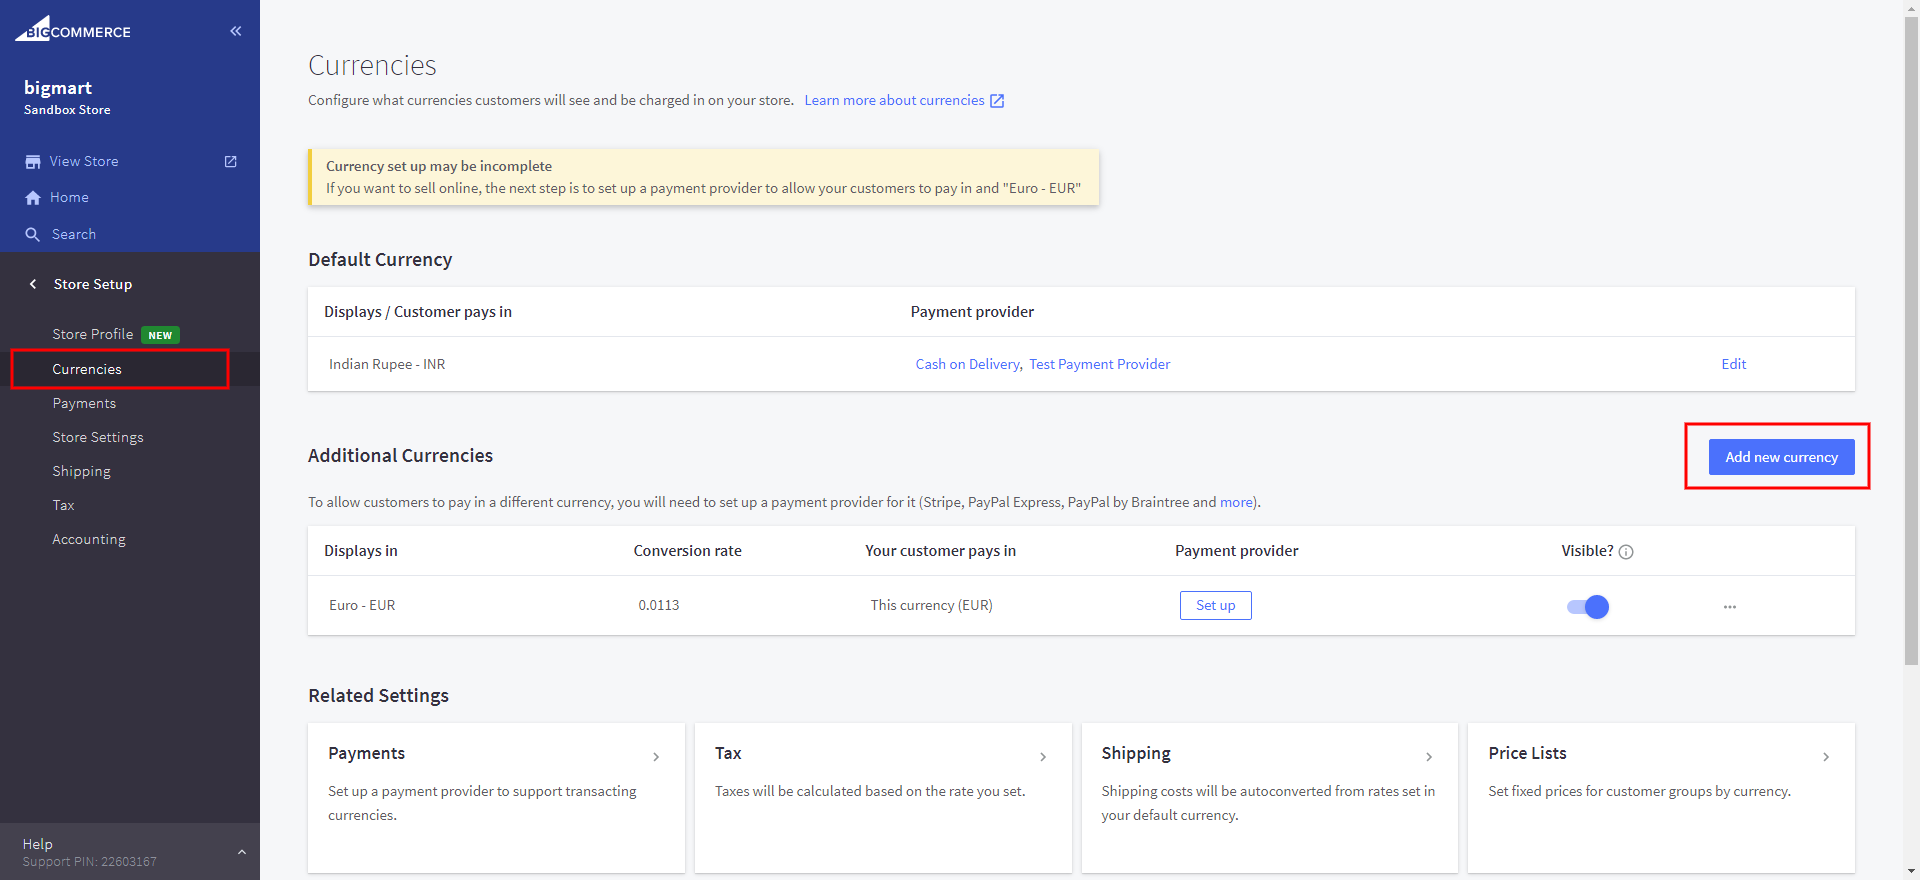Screen dimensions: 1920x880
Task: Open Store Settings in sidebar
Action: pyautogui.click(x=98, y=437)
